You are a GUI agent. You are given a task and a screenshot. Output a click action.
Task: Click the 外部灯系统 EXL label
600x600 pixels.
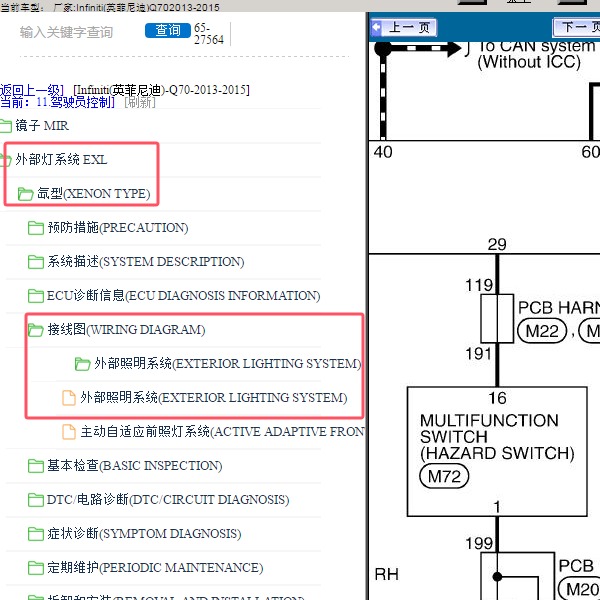61,160
